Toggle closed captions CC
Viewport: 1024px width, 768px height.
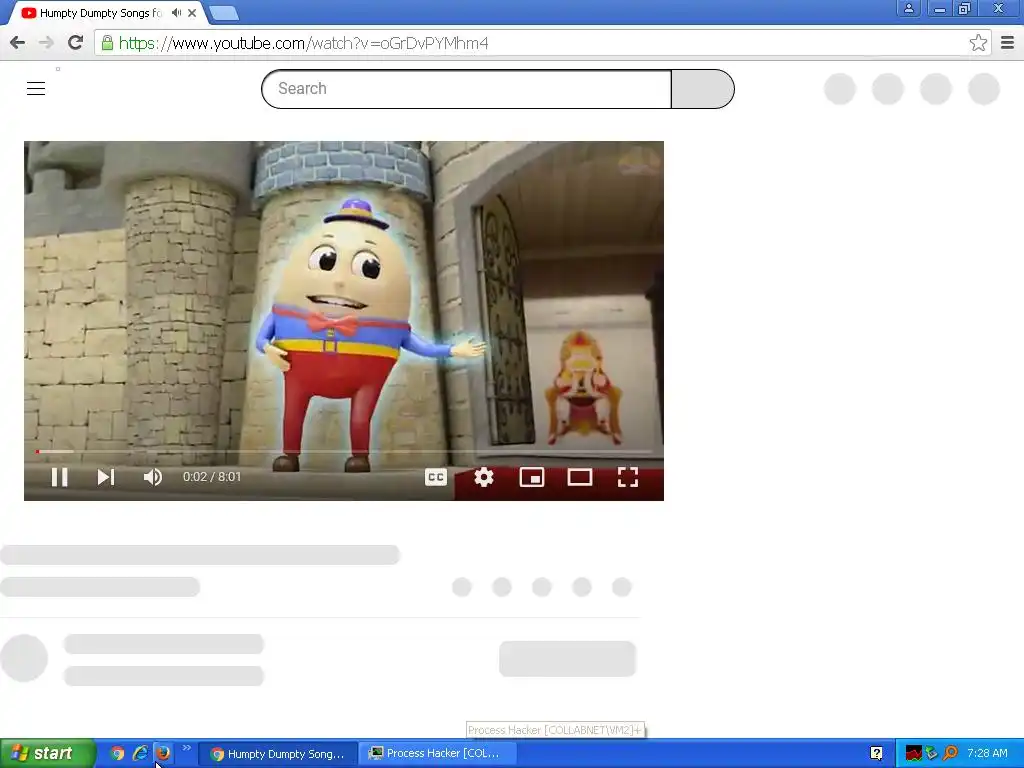436,477
